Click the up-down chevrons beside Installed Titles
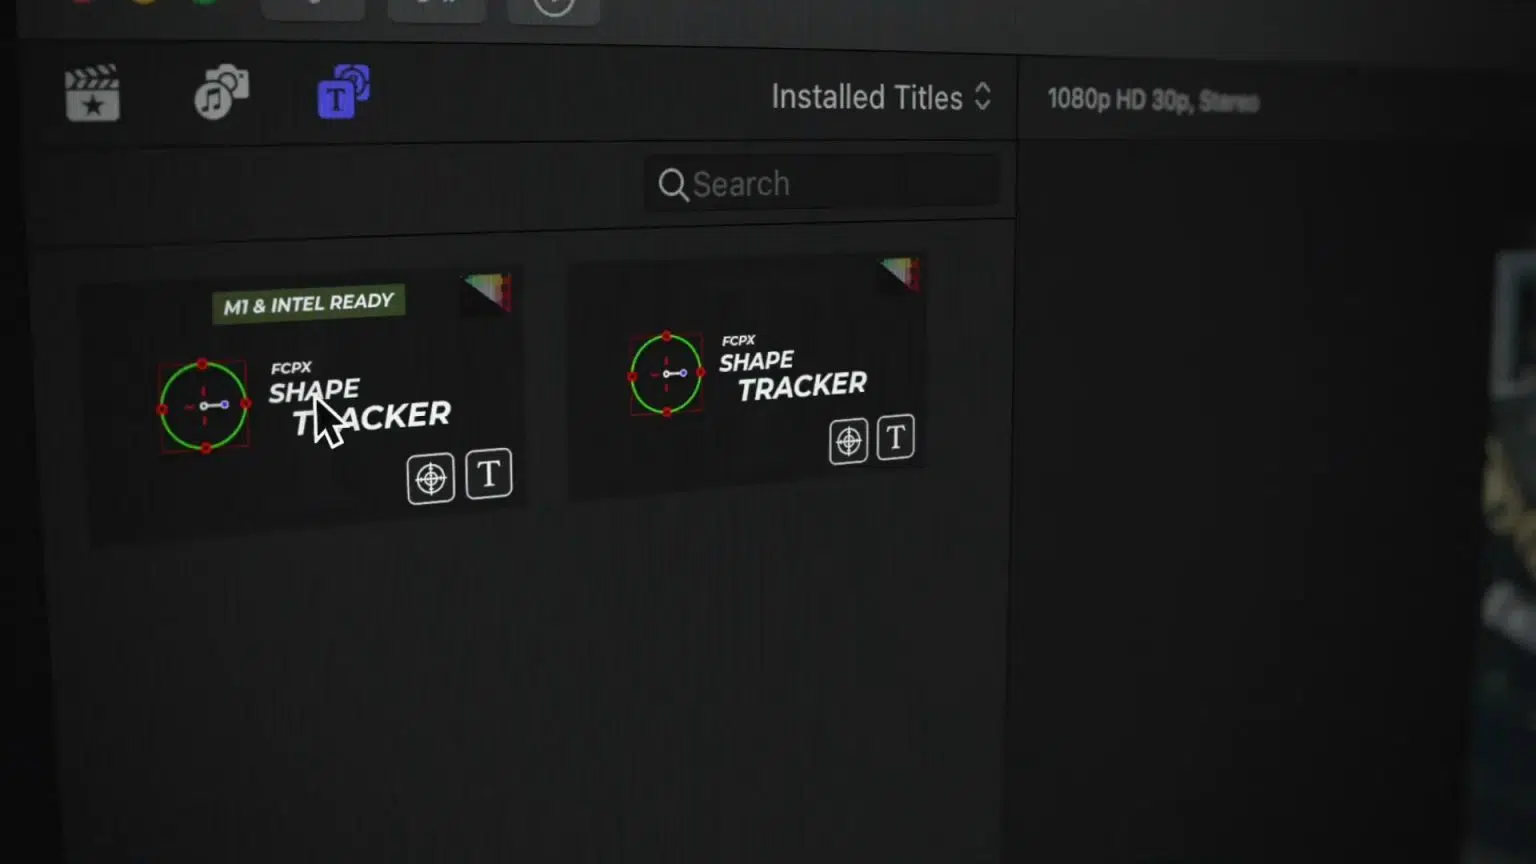This screenshot has width=1536, height=864. click(983, 96)
